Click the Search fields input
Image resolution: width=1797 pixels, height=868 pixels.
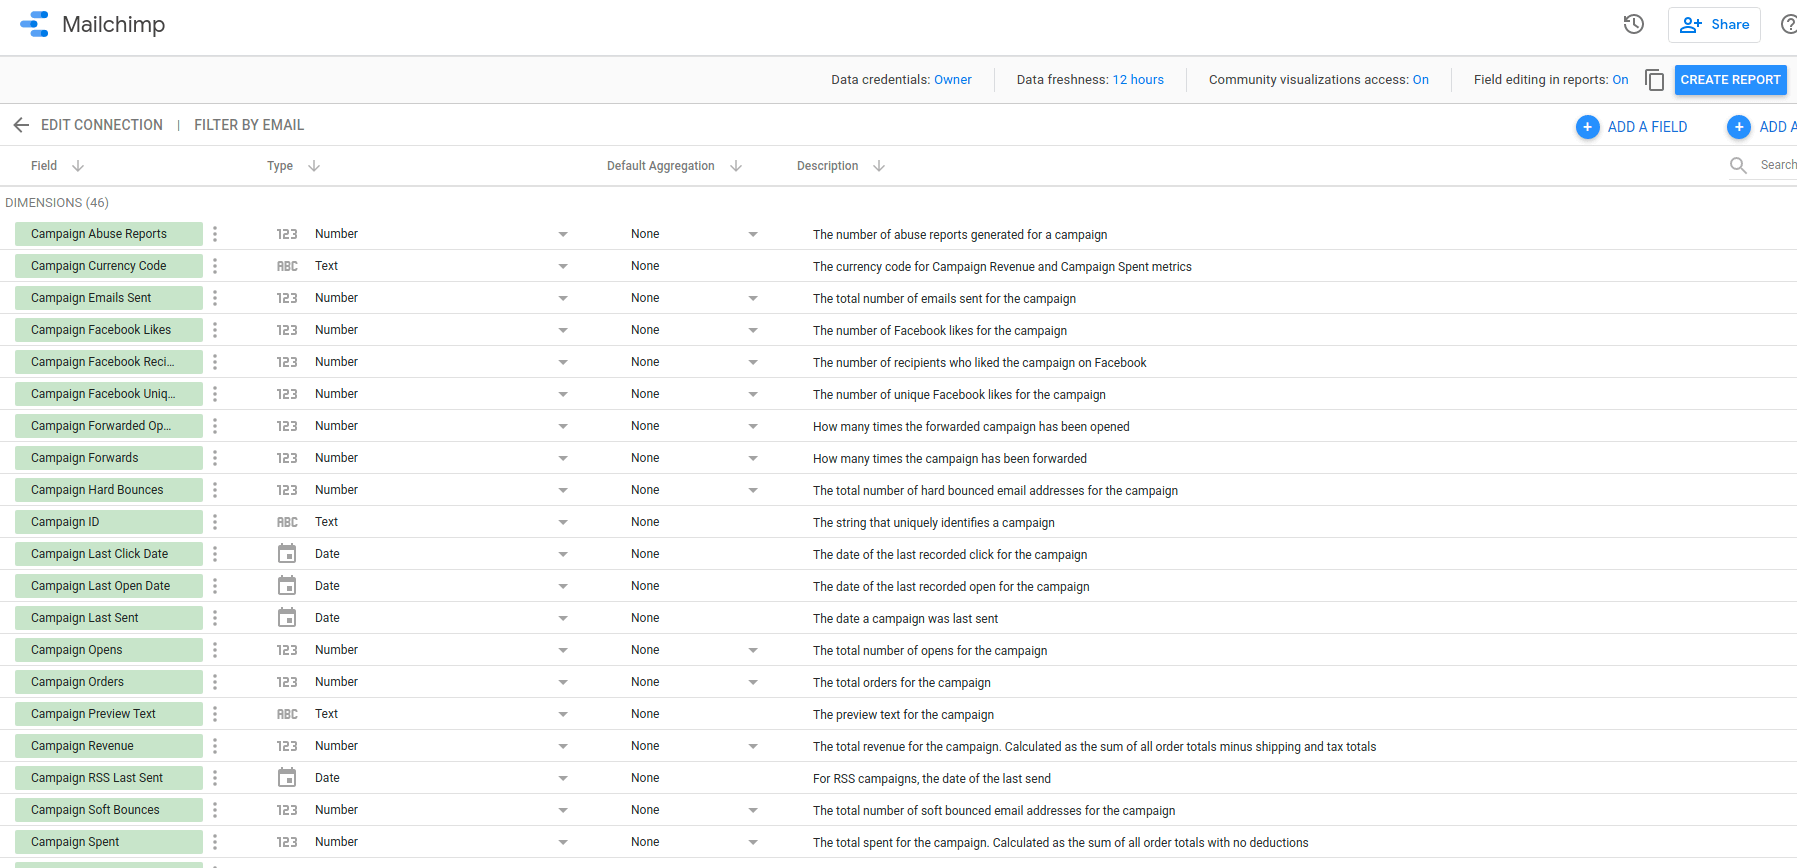coord(1777,165)
